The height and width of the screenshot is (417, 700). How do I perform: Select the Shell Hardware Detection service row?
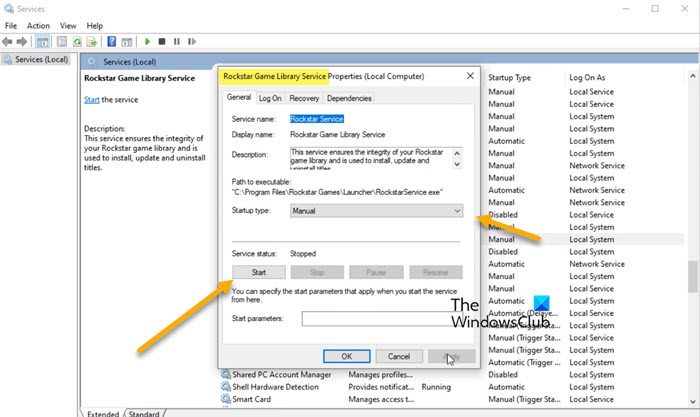pyautogui.click(x=452, y=387)
